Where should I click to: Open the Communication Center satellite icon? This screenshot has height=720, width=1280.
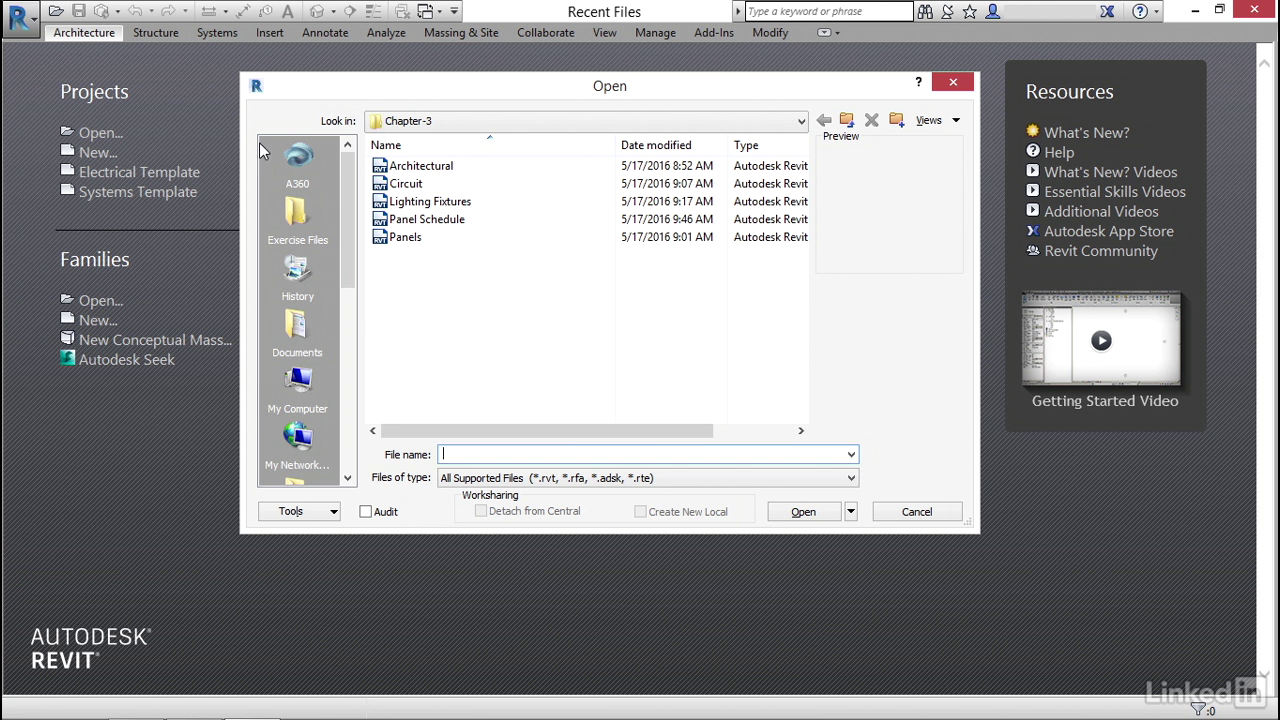pyautogui.click(x=948, y=12)
